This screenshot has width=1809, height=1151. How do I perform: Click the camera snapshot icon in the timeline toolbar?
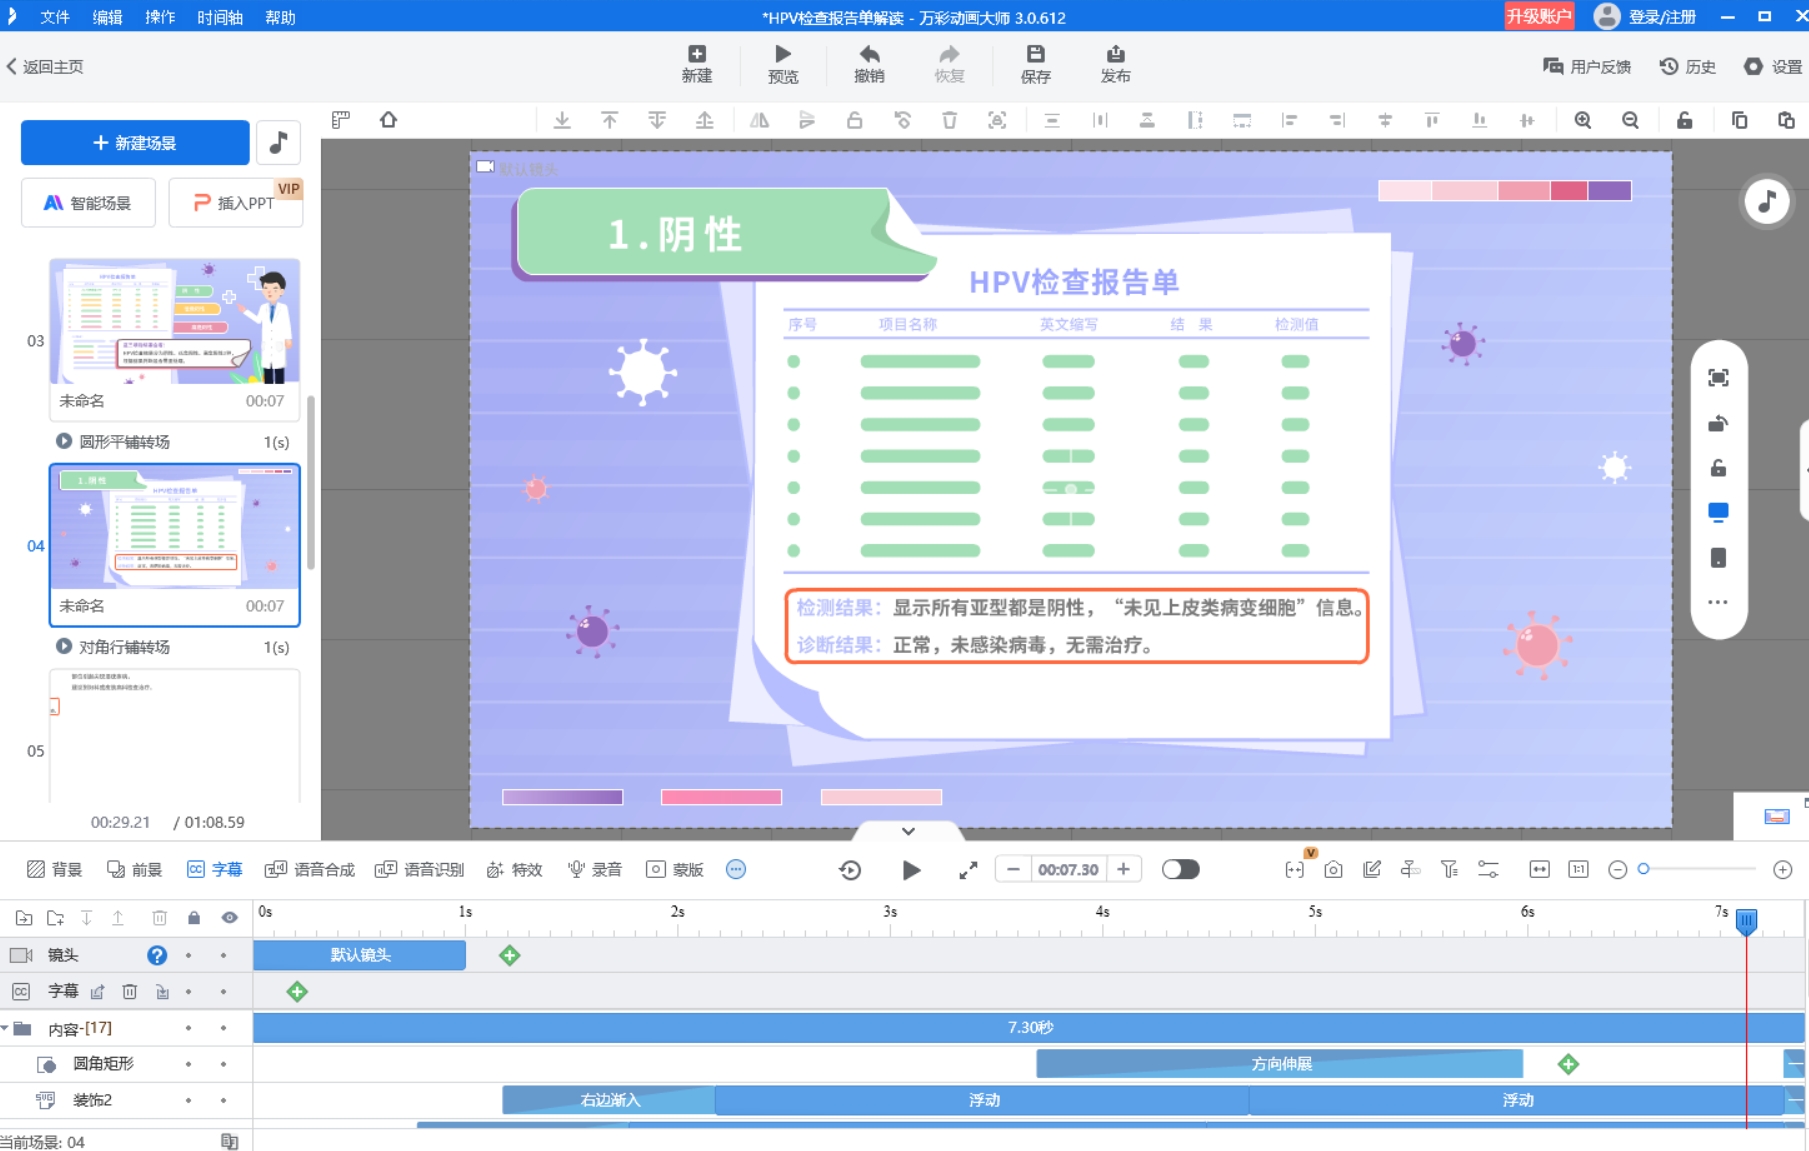(1333, 869)
